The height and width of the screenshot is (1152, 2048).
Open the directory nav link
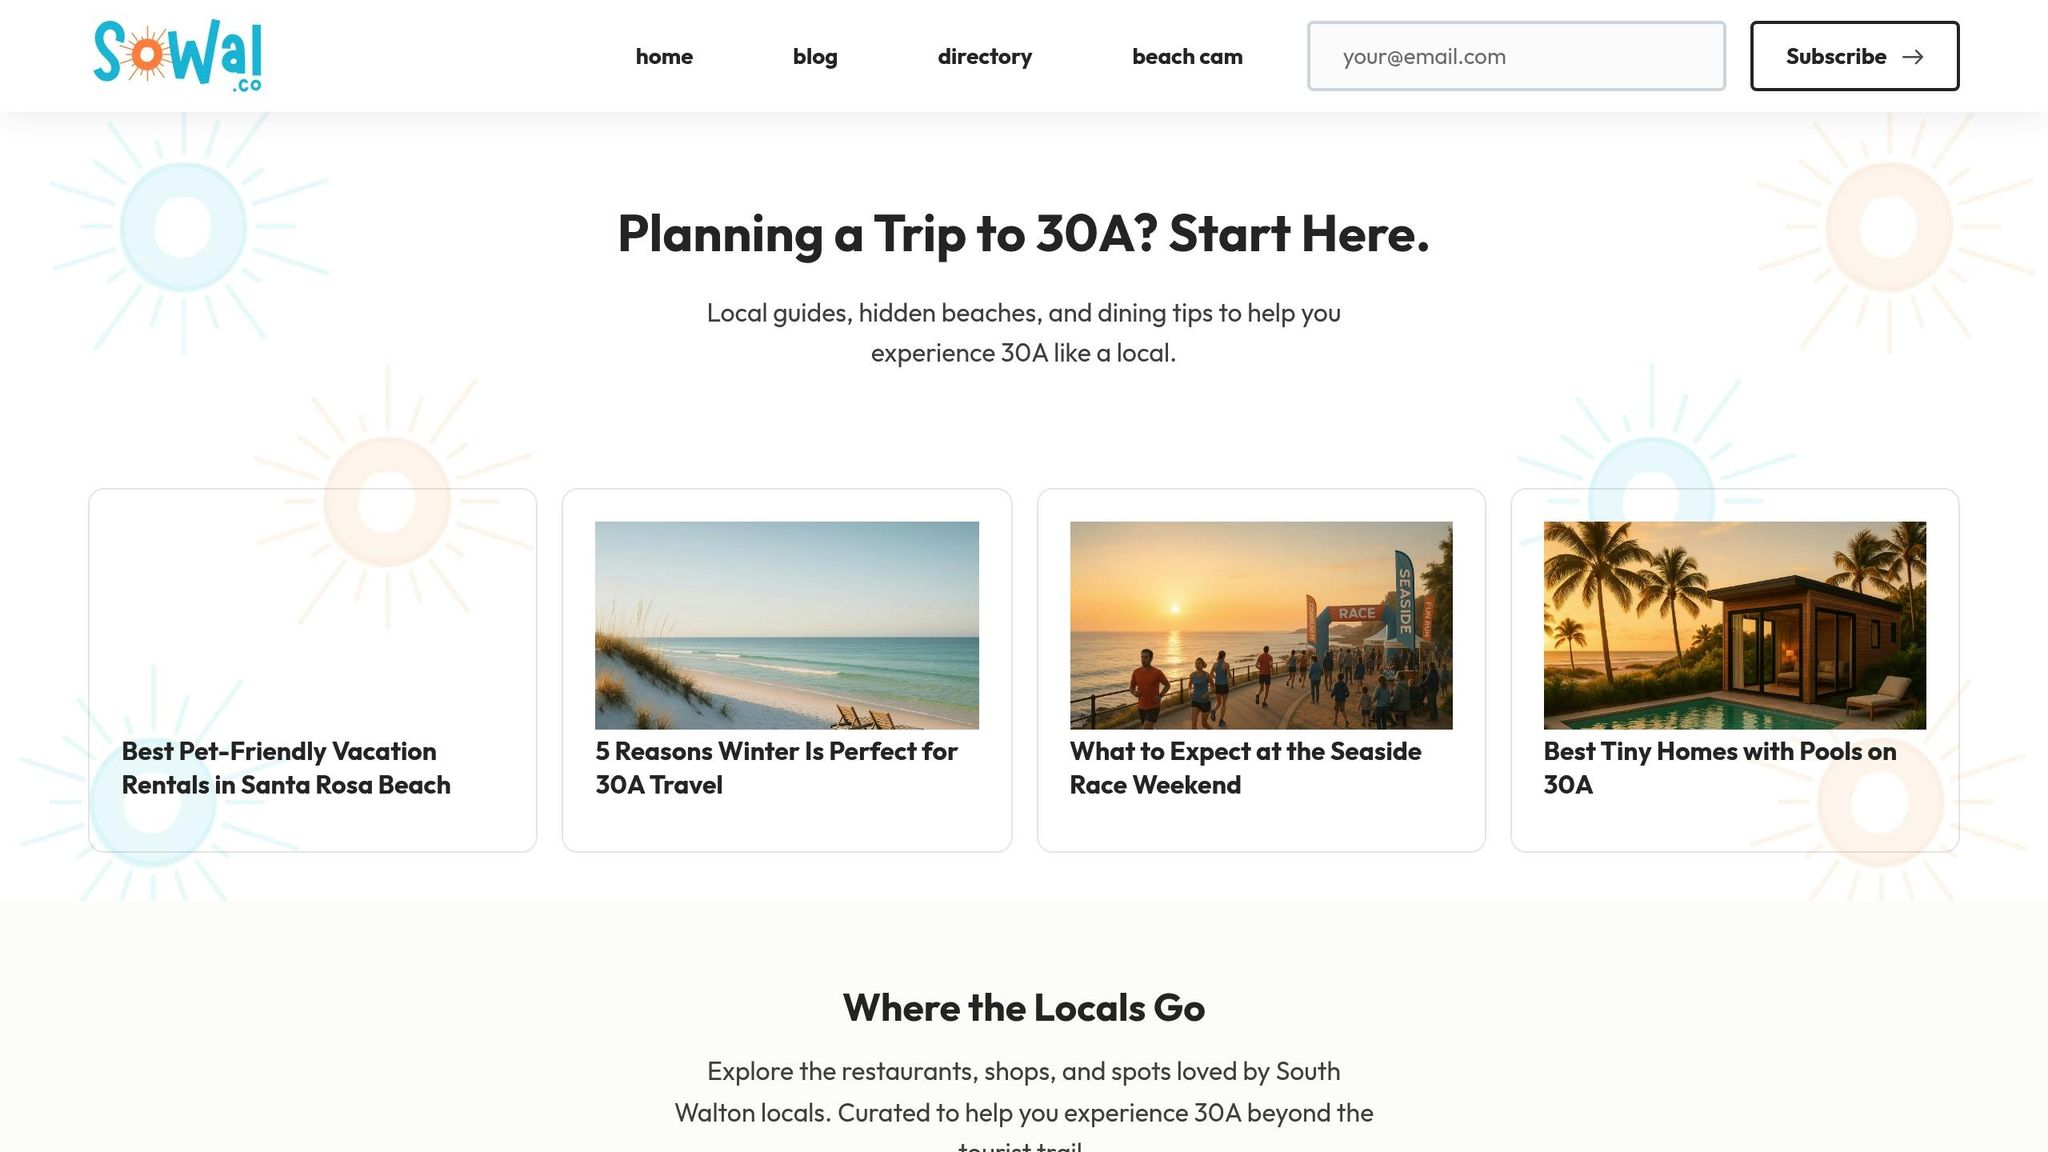click(984, 57)
